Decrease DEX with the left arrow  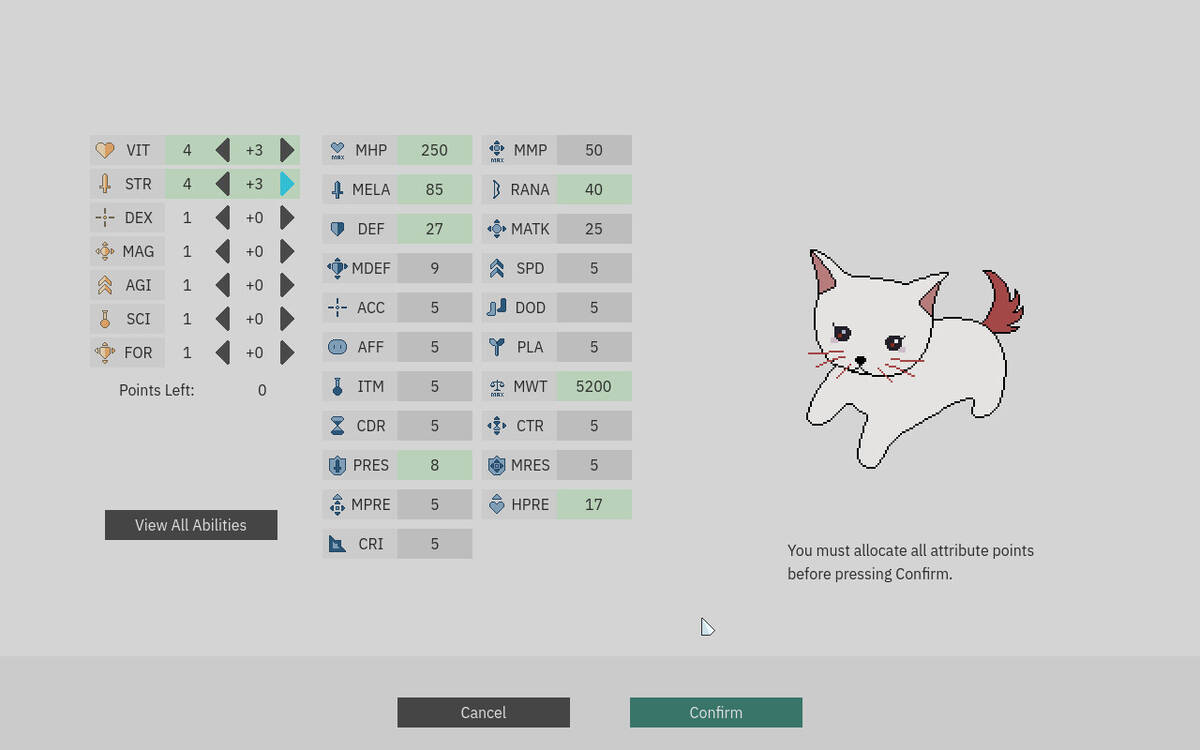pos(222,218)
